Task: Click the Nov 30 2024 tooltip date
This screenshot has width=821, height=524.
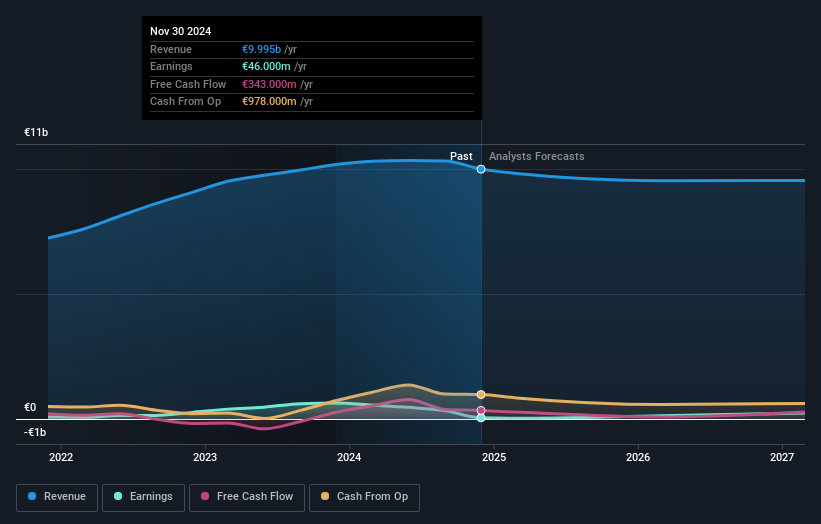Action: 181,31
